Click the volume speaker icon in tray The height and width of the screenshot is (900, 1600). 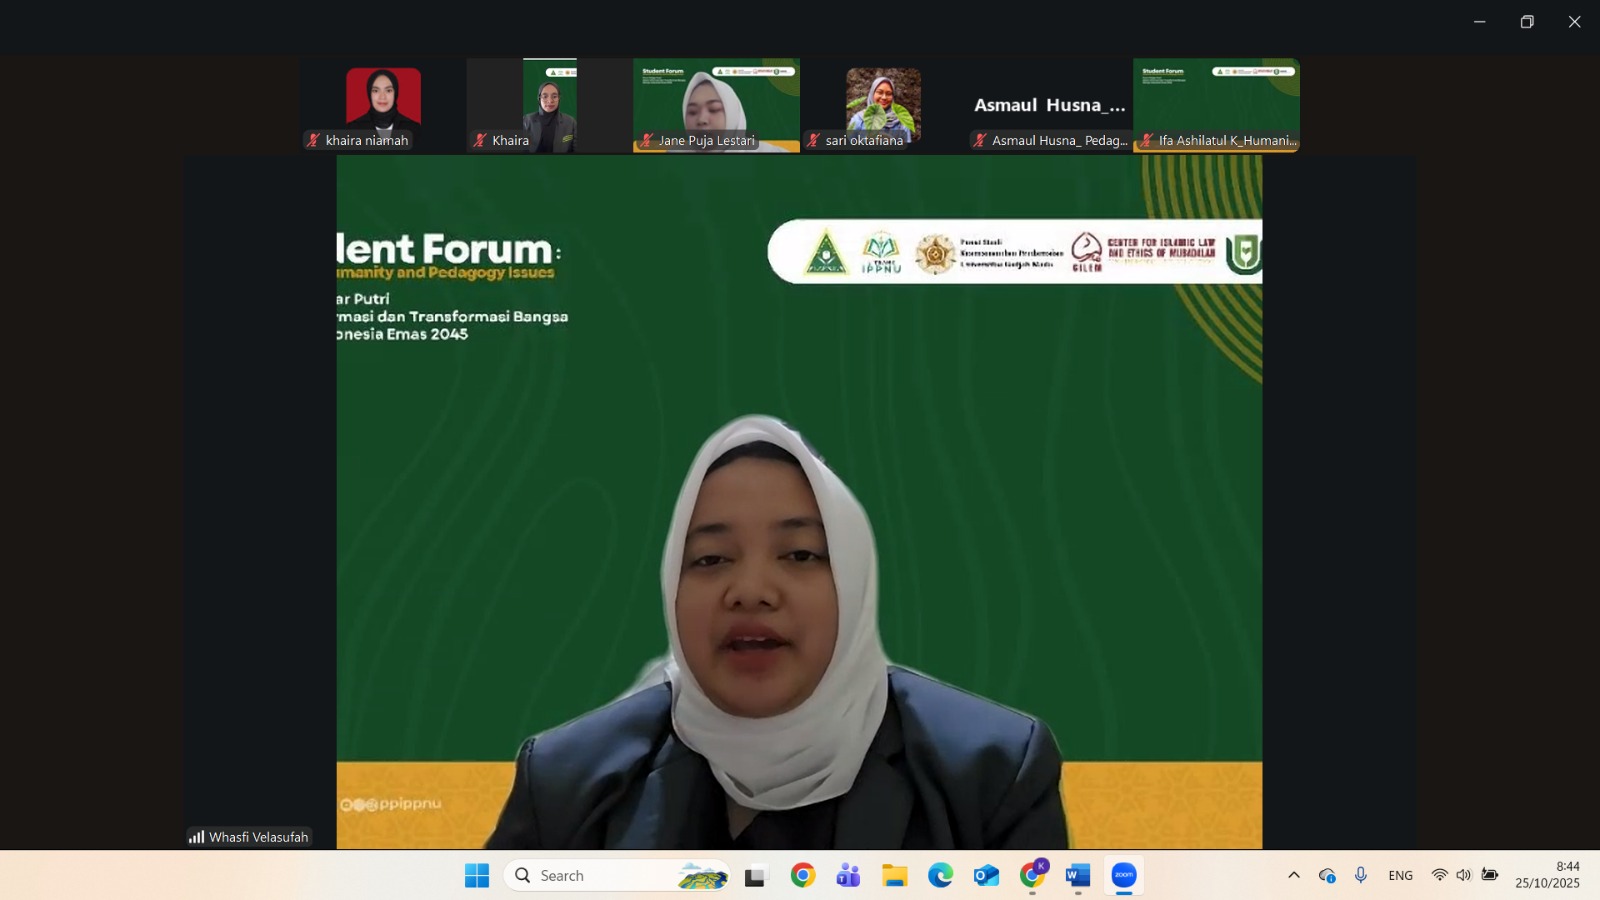pyautogui.click(x=1464, y=876)
